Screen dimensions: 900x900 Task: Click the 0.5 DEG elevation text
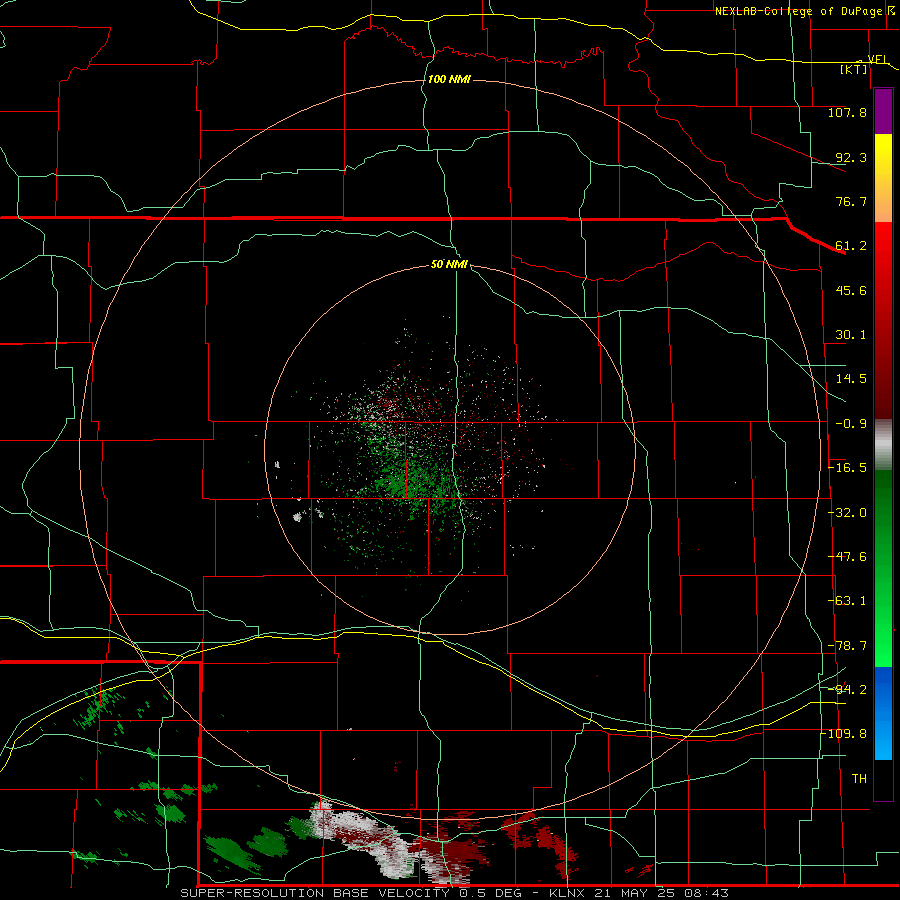point(490,893)
